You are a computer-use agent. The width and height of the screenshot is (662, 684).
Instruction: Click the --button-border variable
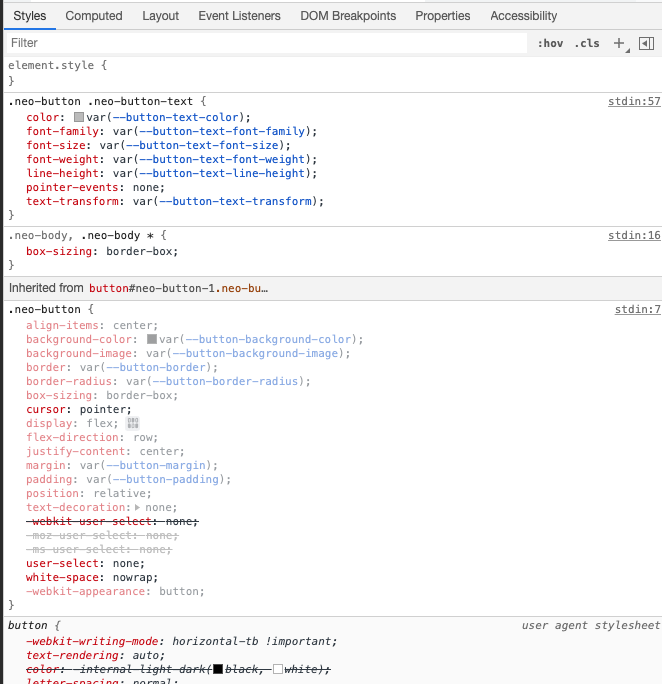point(156,367)
